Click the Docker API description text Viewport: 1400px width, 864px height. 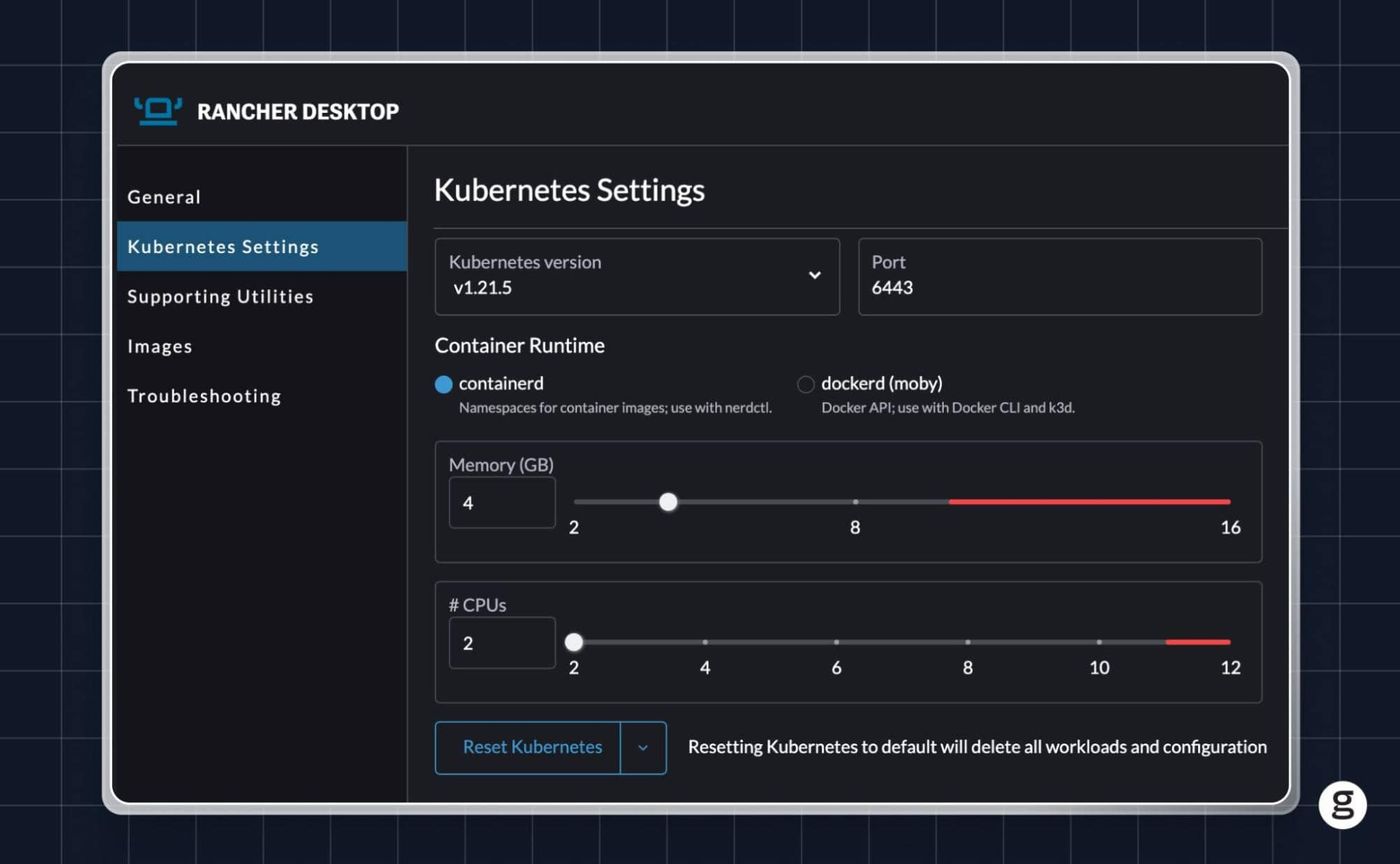948,408
